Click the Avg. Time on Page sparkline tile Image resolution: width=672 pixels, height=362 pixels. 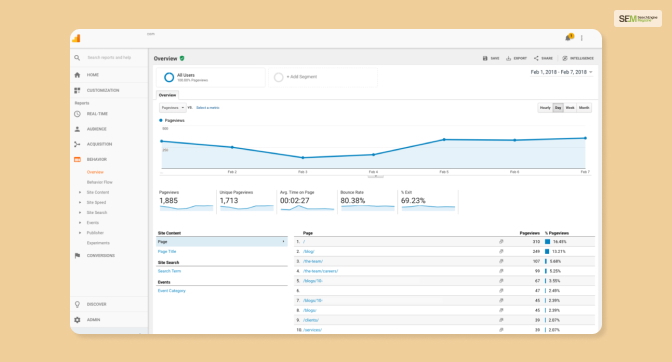point(307,202)
